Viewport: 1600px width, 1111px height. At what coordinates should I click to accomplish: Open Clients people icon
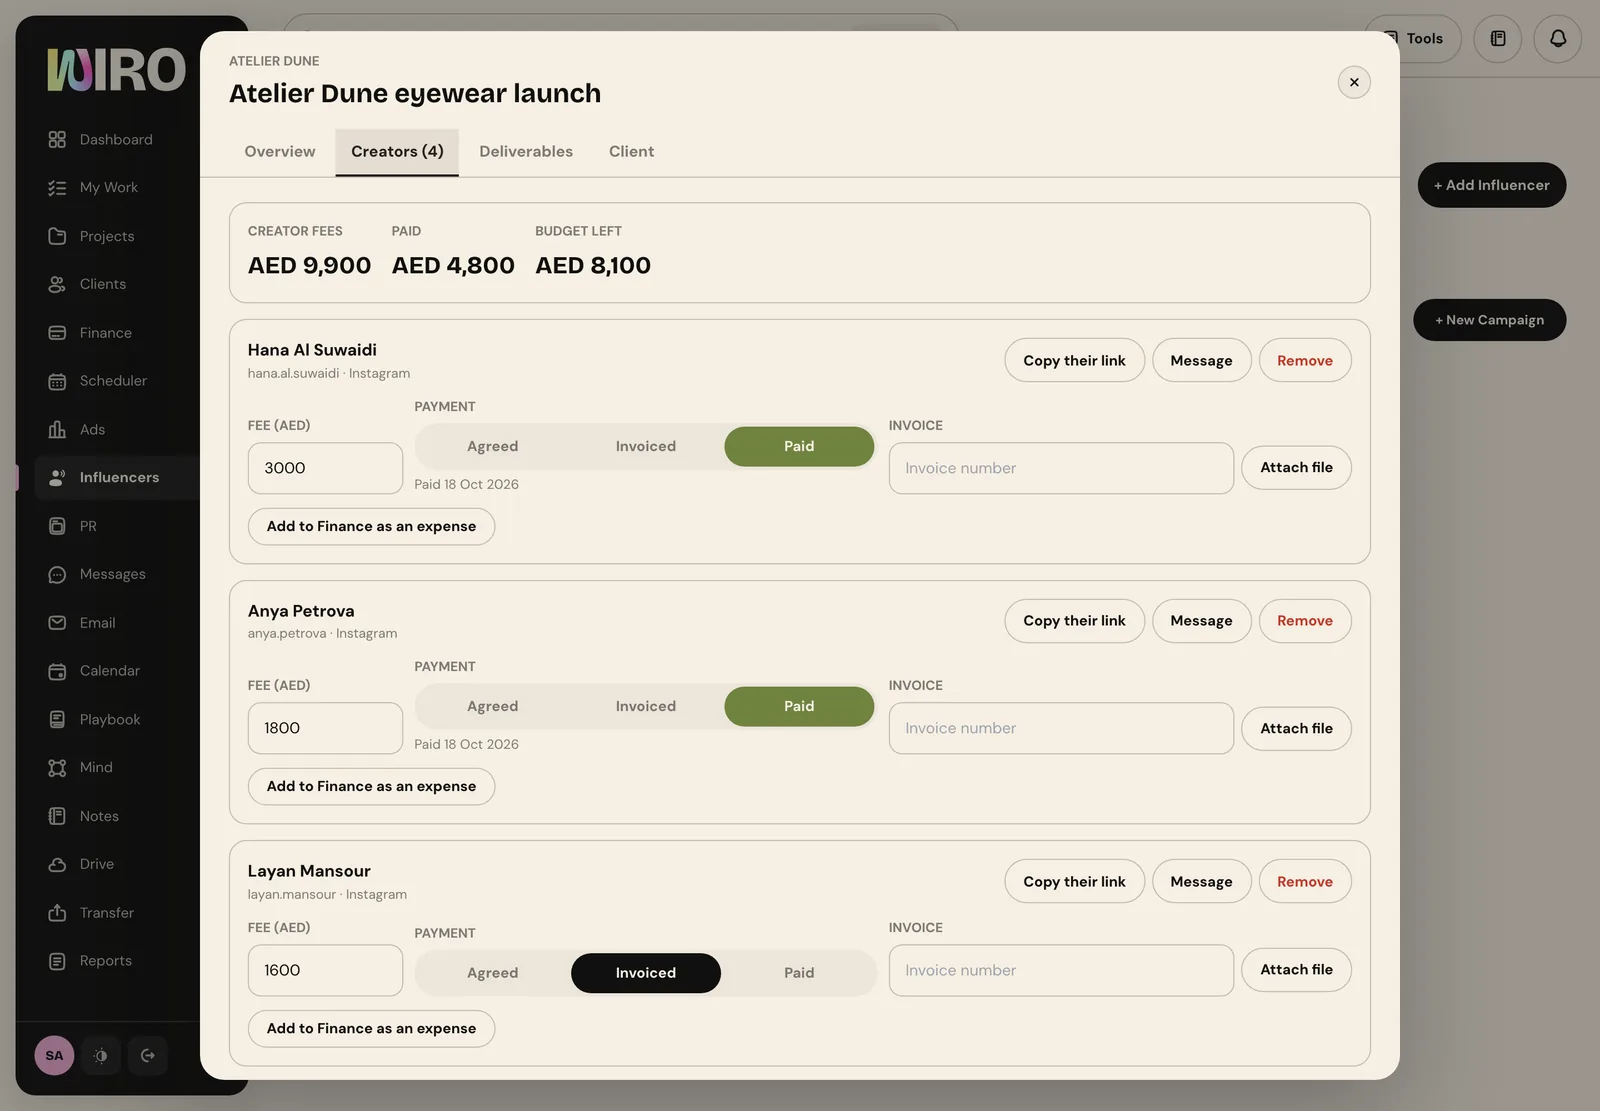click(57, 284)
